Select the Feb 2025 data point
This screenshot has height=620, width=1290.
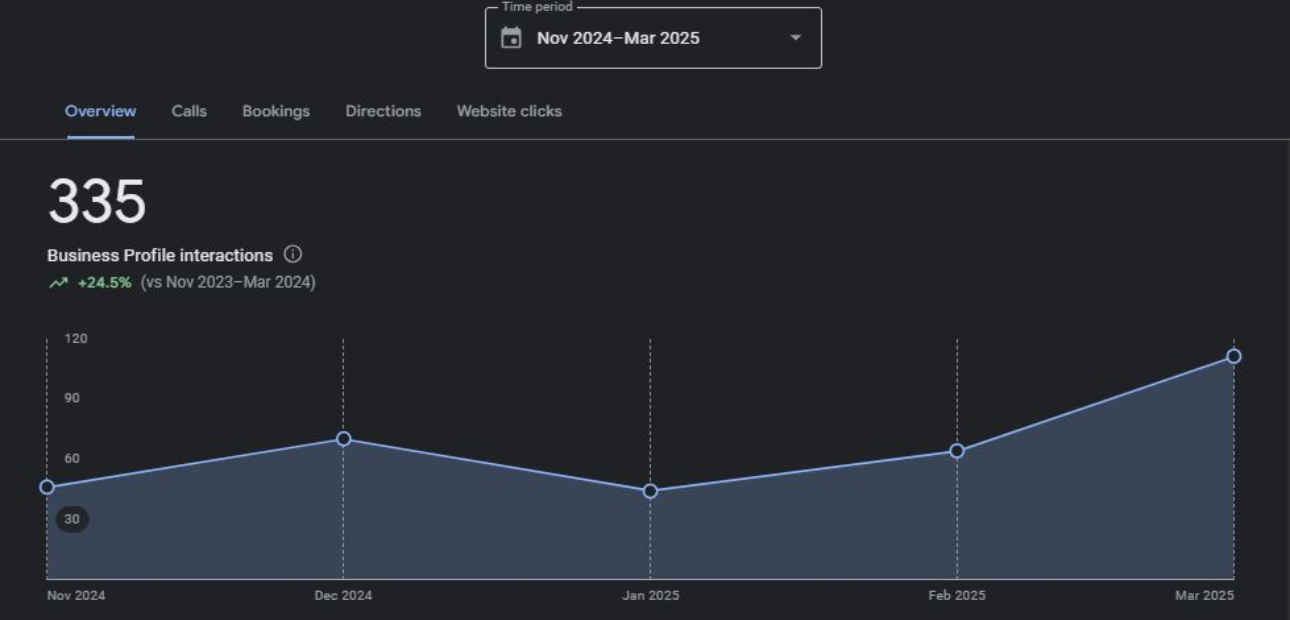point(957,451)
